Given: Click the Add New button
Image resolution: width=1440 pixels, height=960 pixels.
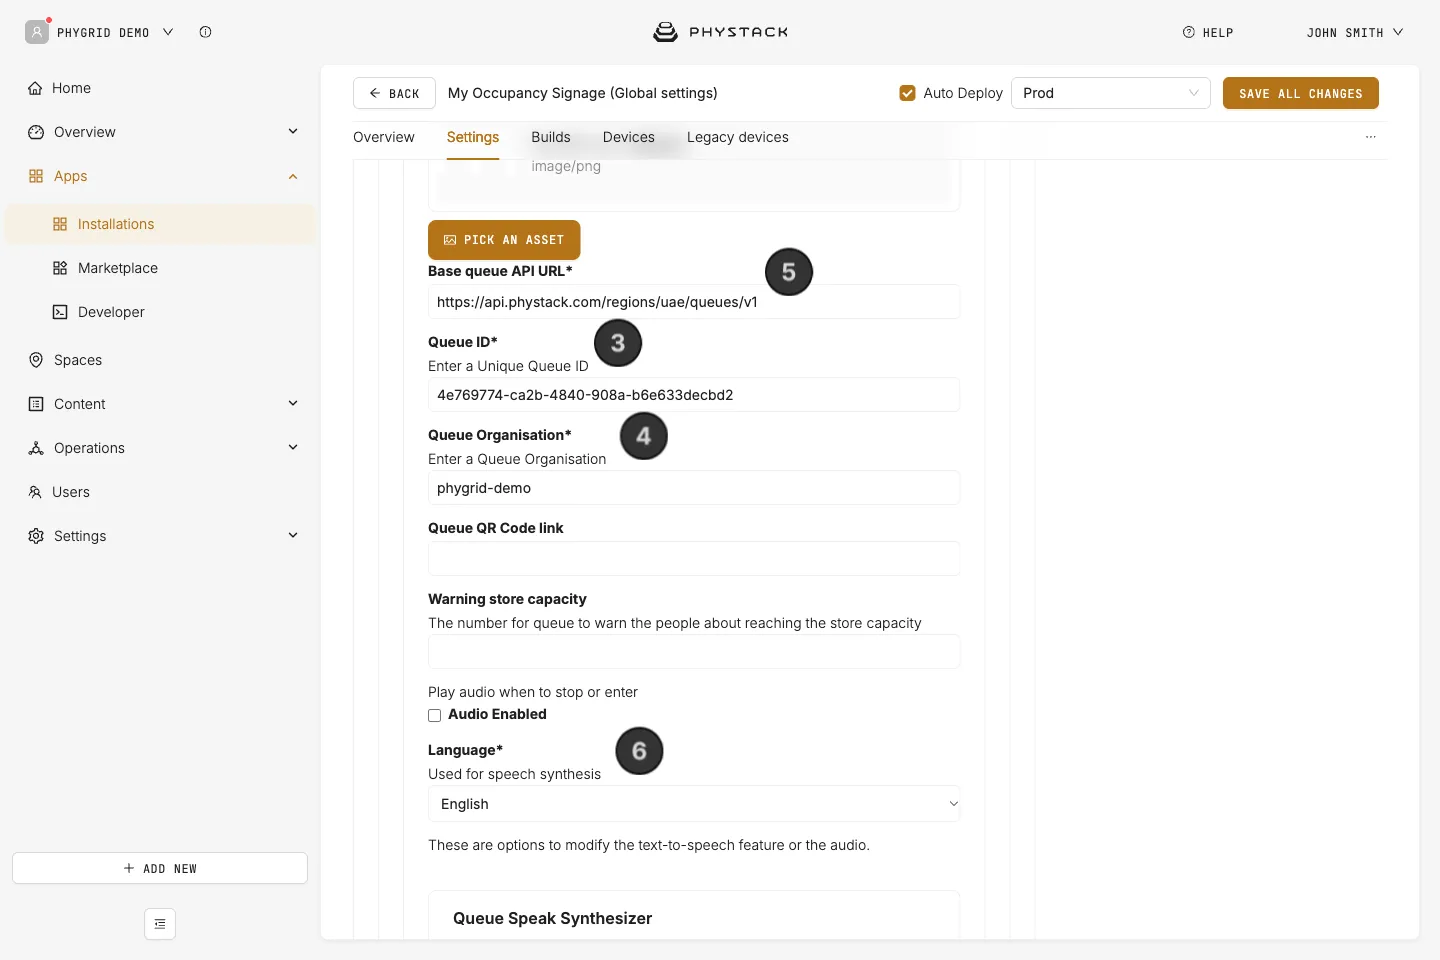Looking at the screenshot, I should tap(160, 868).
